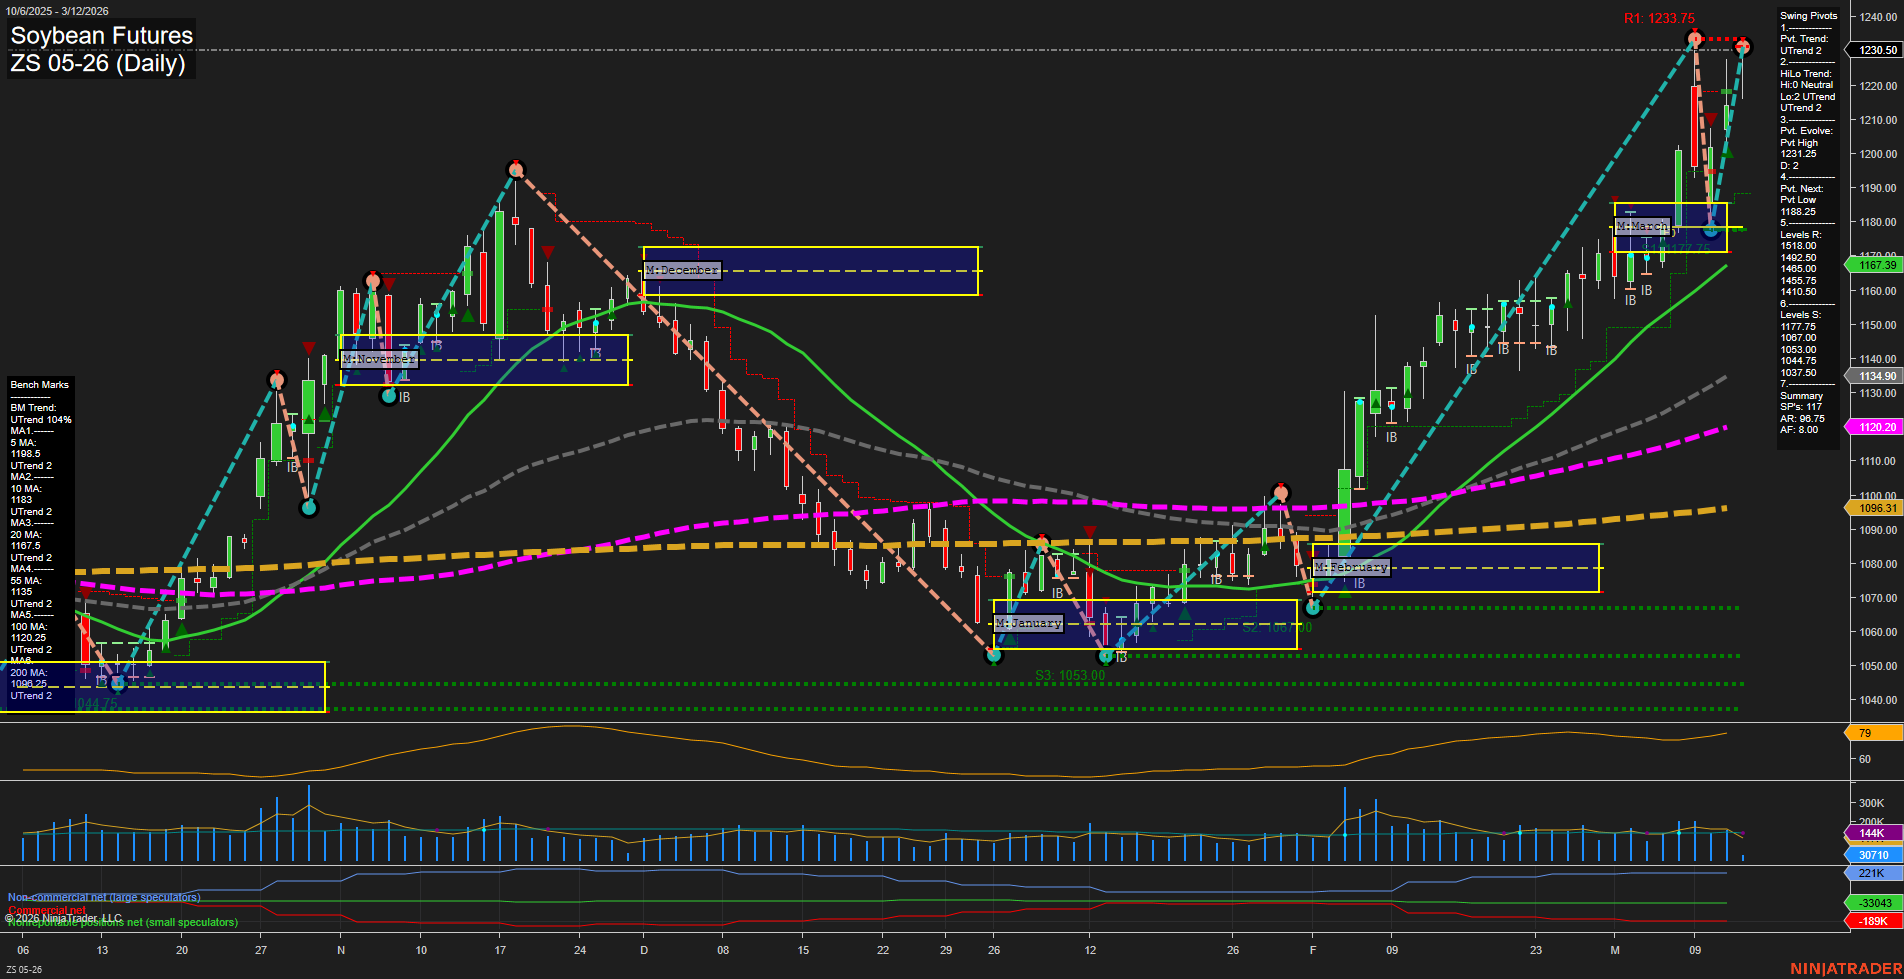Viewport: 1904px width, 979px height.
Task: Click the NINJATRADER logo
Action: [1845, 969]
